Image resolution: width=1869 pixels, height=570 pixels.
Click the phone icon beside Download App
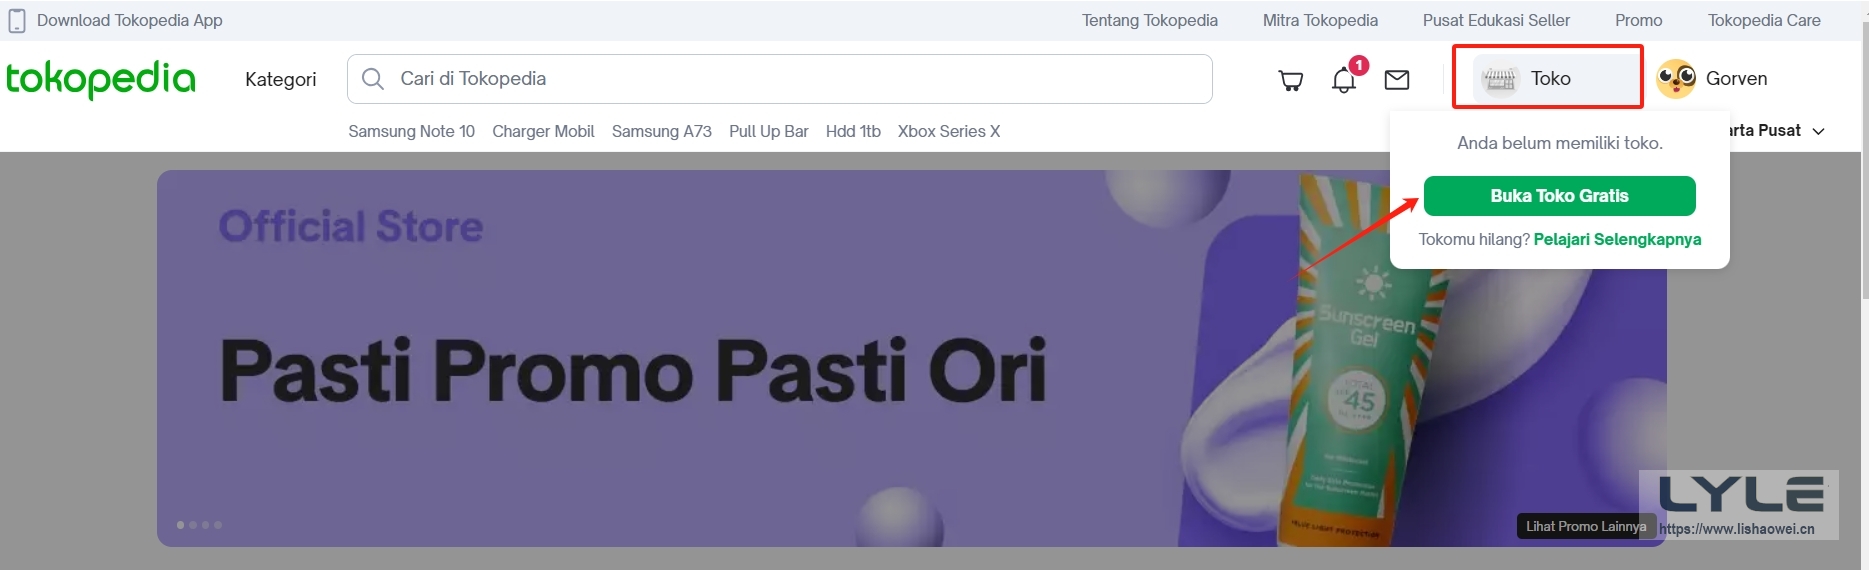[x=17, y=20]
